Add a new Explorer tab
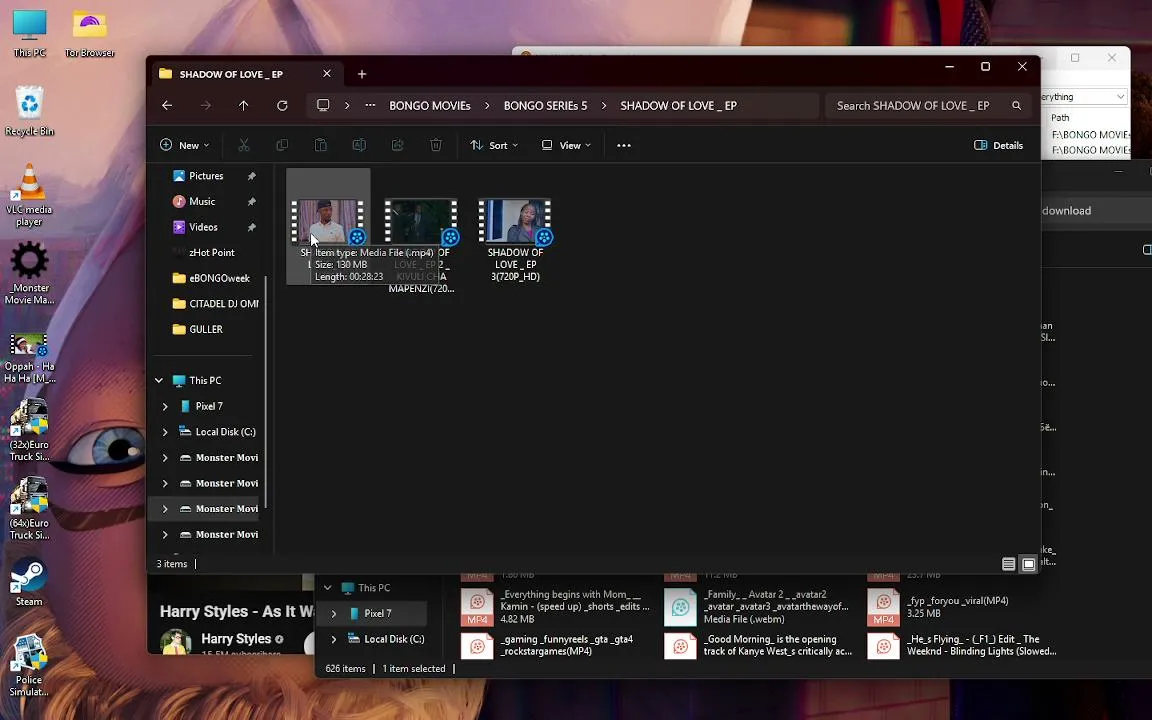The width and height of the screenshot is (1152, 720). [361, 74]
